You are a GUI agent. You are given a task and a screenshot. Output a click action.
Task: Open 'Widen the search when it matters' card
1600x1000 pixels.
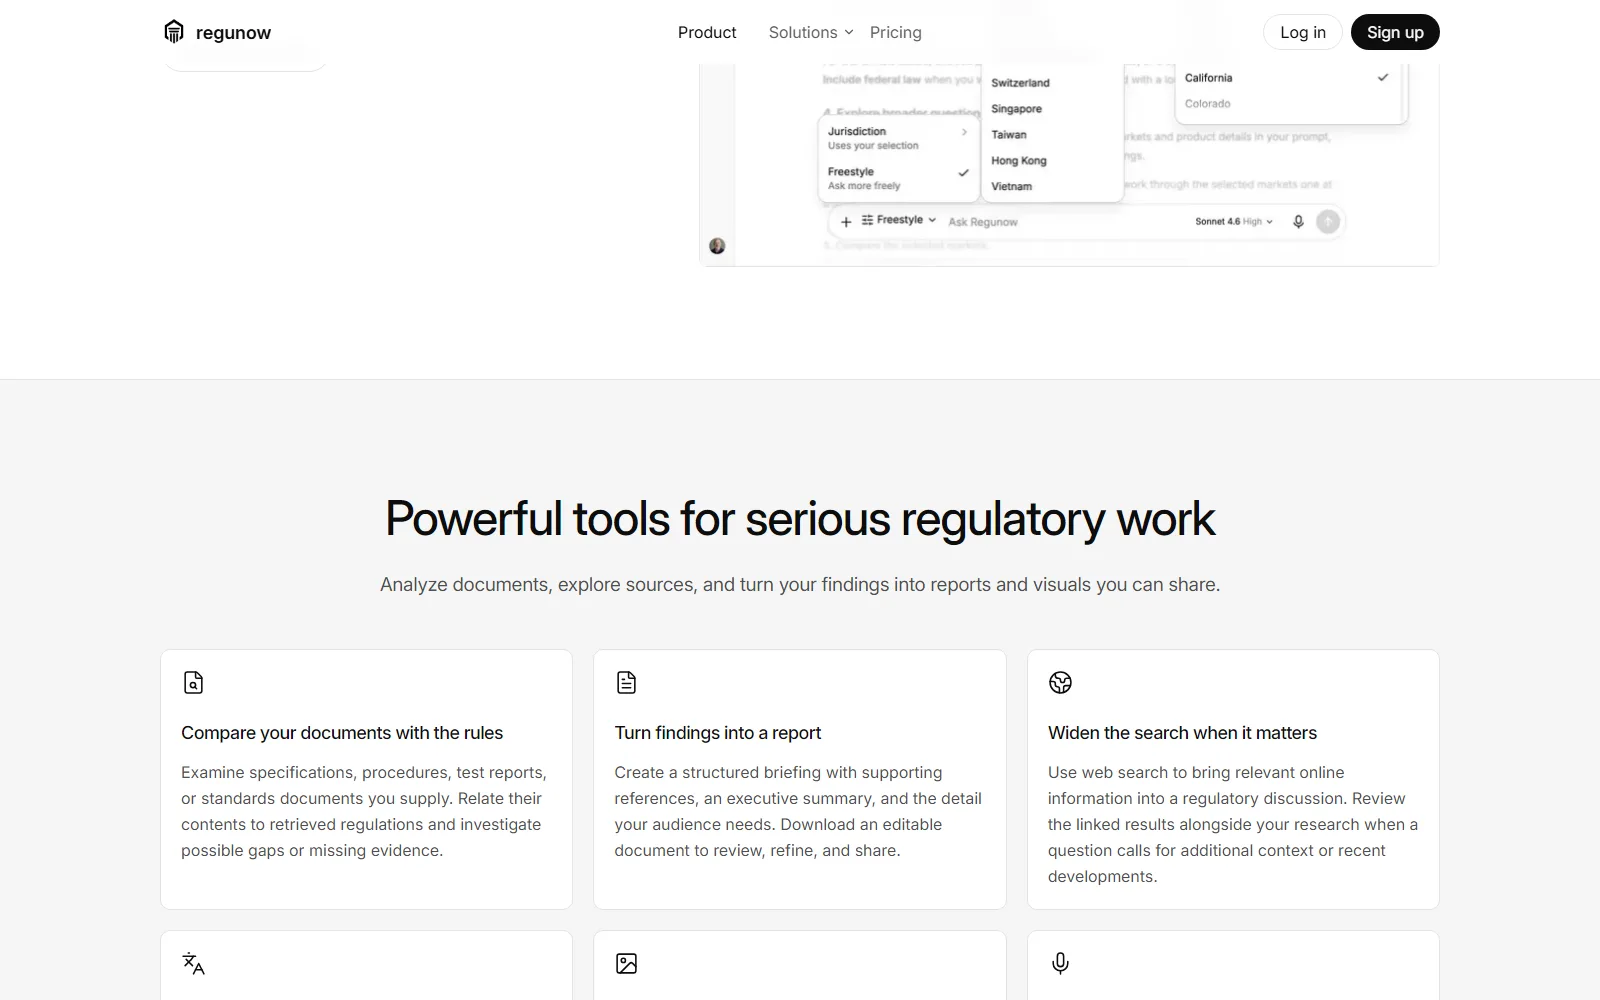tap(1233, 779)
